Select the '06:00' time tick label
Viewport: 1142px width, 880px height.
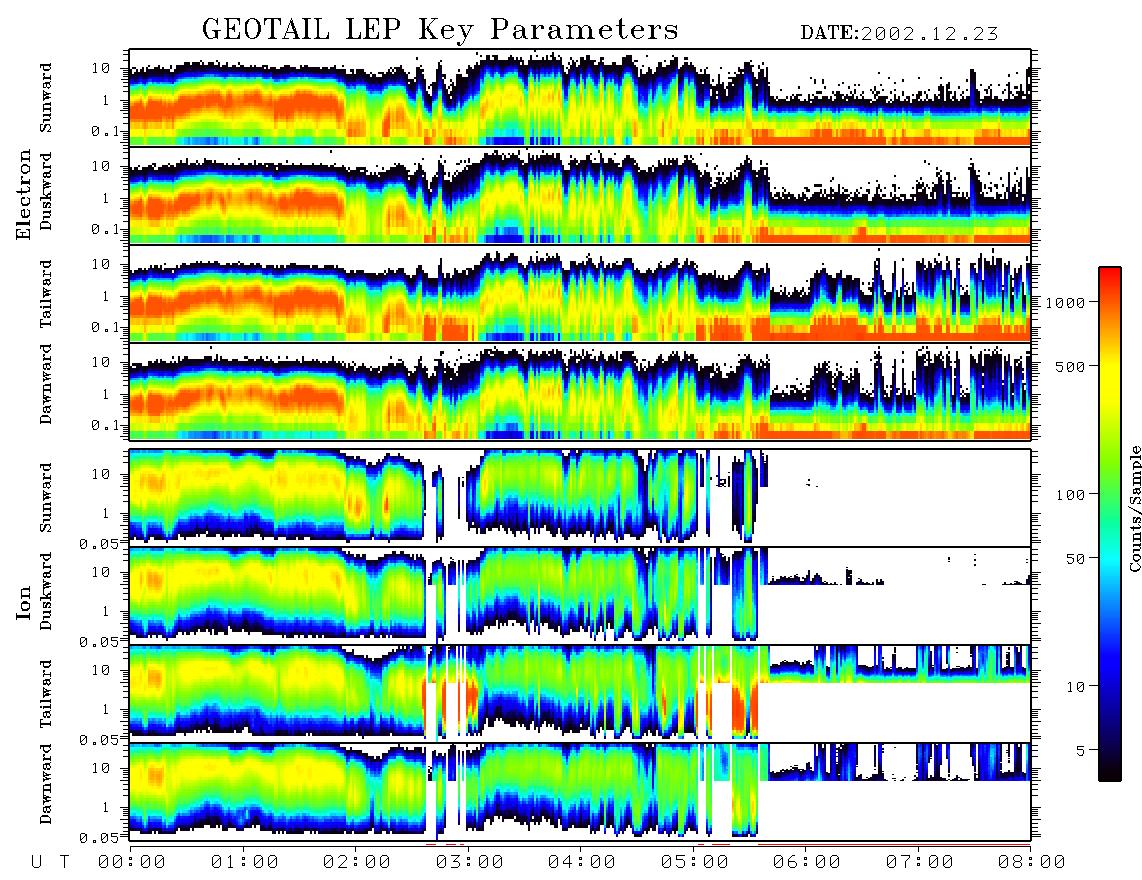pyautogui.click(x=807, y=863)
